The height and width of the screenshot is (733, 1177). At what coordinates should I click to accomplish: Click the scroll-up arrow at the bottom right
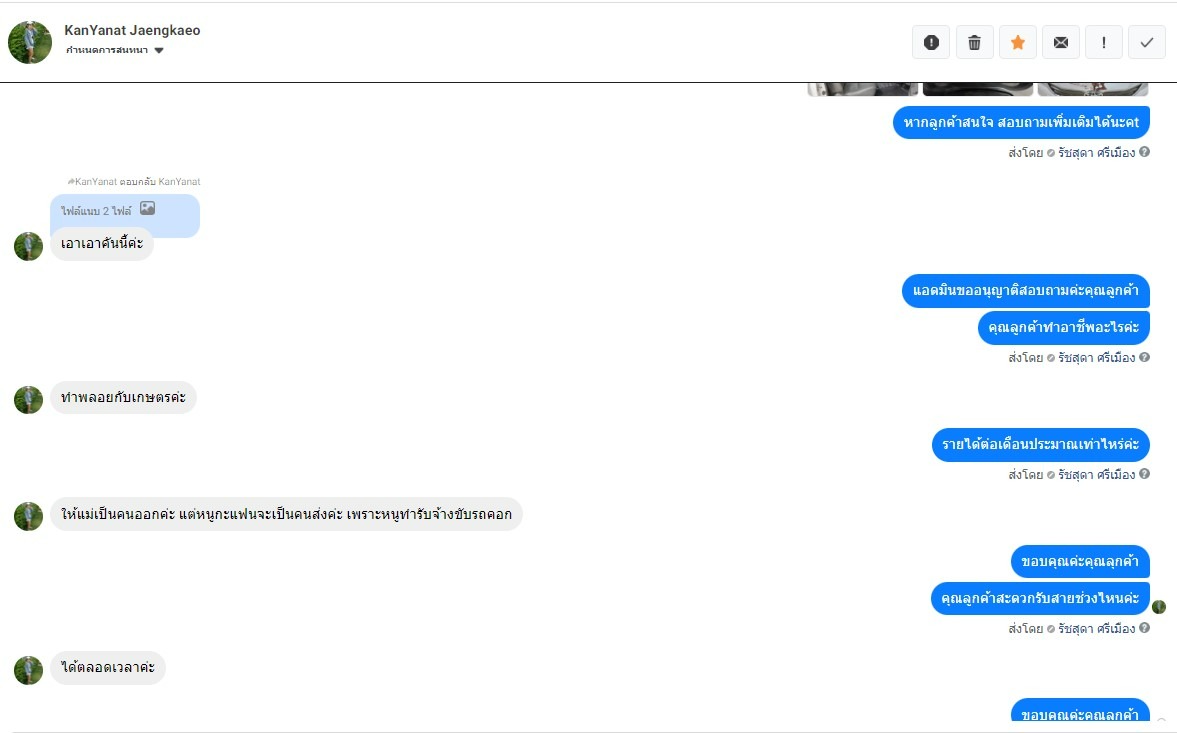click(1162, 720)
